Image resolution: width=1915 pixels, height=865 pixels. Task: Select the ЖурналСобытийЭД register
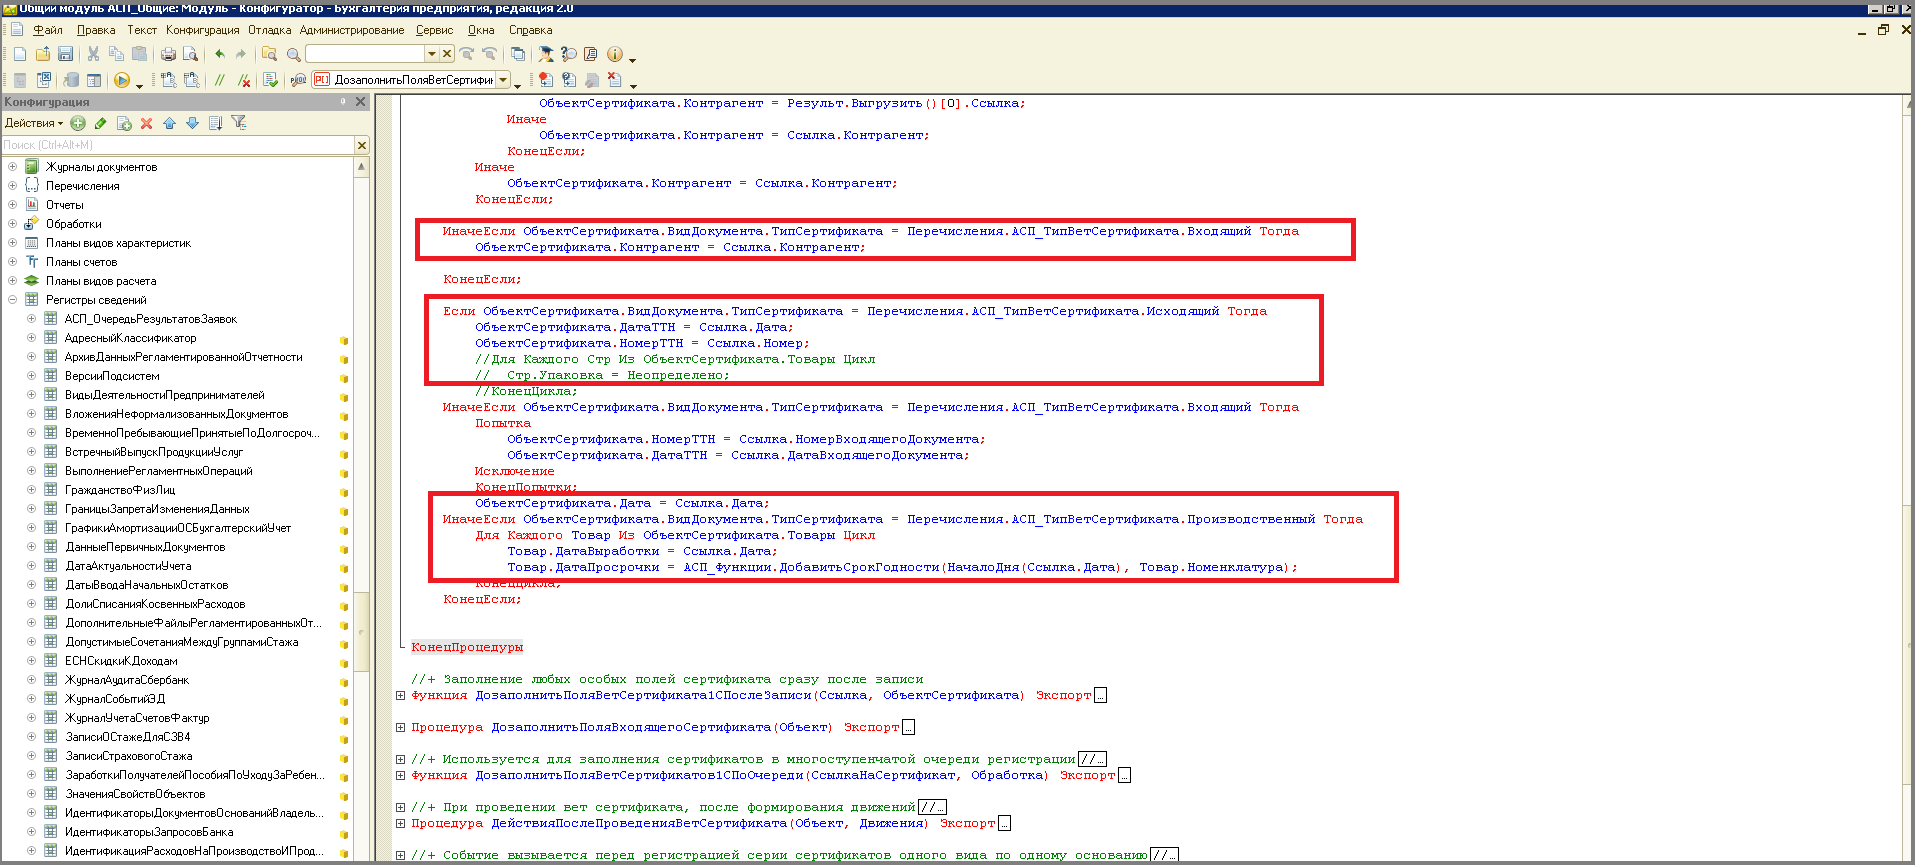point(115,699)
